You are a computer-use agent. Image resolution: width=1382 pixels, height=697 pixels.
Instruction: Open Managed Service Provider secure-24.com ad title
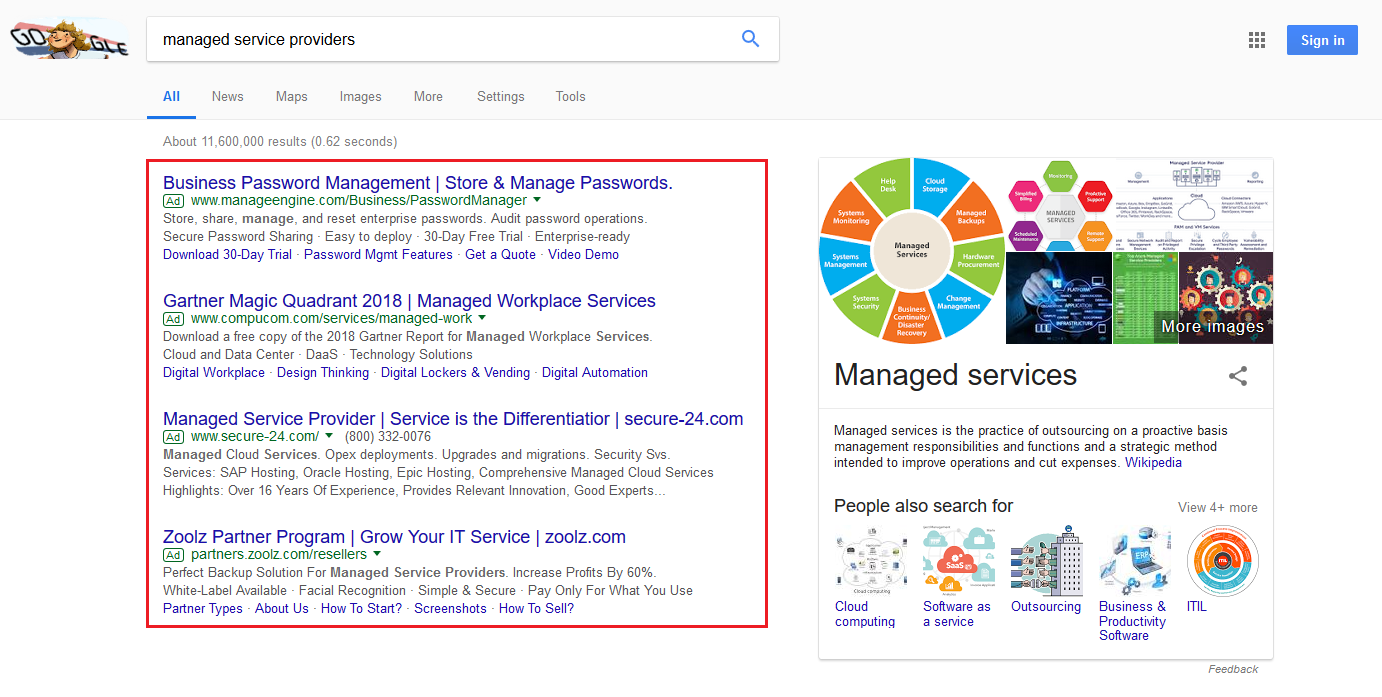(453, 419)
